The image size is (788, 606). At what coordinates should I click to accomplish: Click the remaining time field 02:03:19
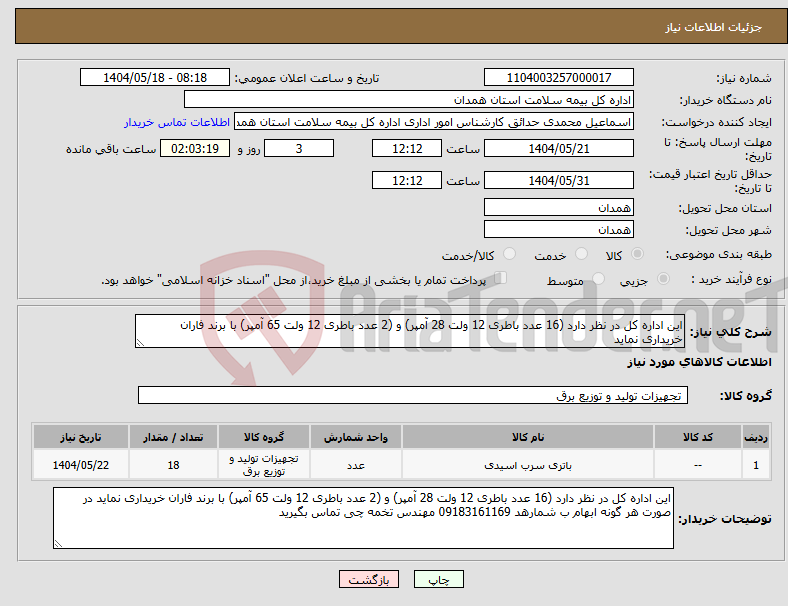click(195, 148)
